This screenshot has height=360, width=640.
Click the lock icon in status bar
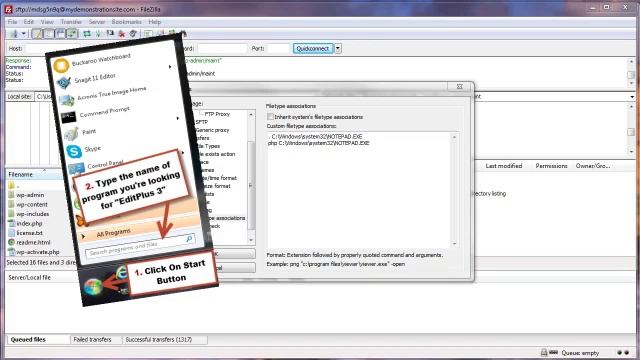click(544, 353)
